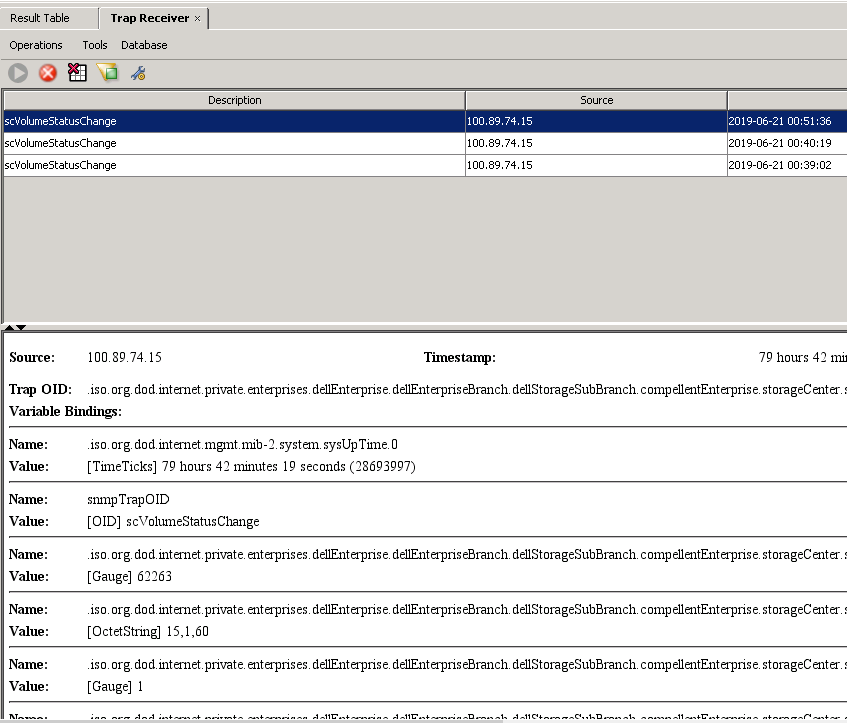847x723 pixels.
Task: Clear the trap table with the grid-delete icon
Action: tap(77, 72)
